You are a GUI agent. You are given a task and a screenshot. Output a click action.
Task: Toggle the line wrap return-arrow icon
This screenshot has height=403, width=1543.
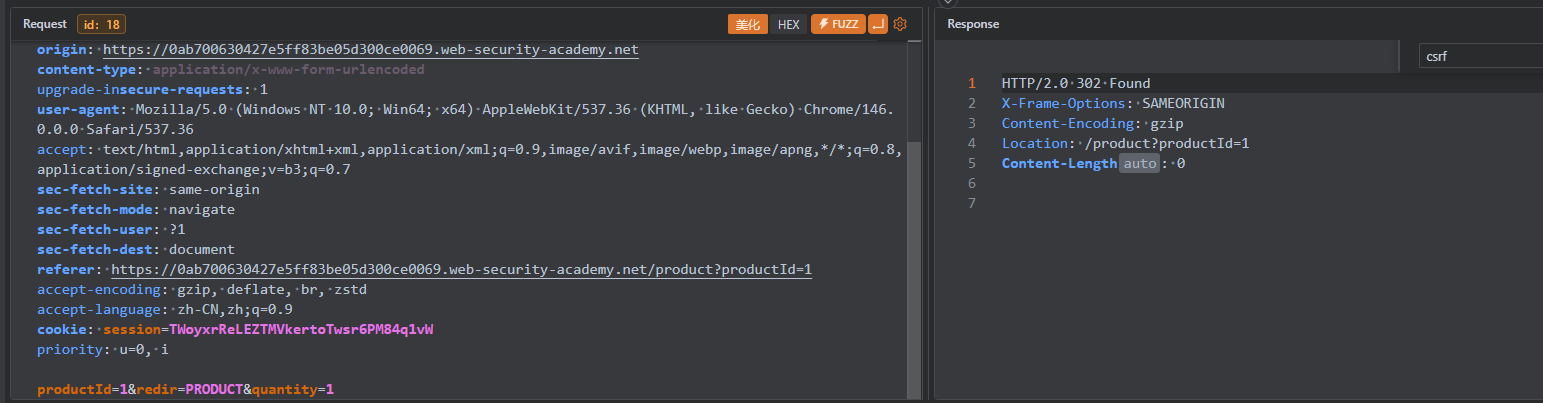coord(878,24)
